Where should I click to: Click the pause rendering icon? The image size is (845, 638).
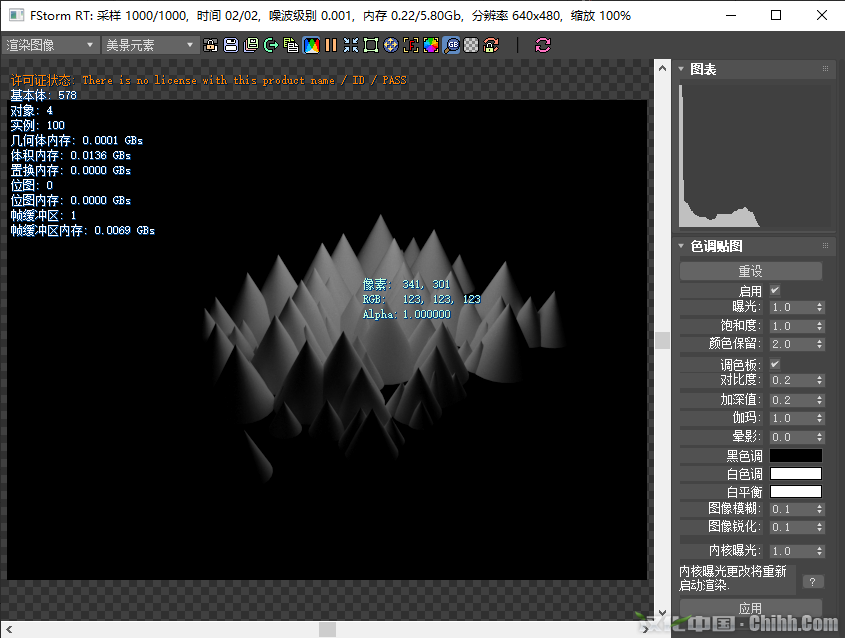pos(331,45)
